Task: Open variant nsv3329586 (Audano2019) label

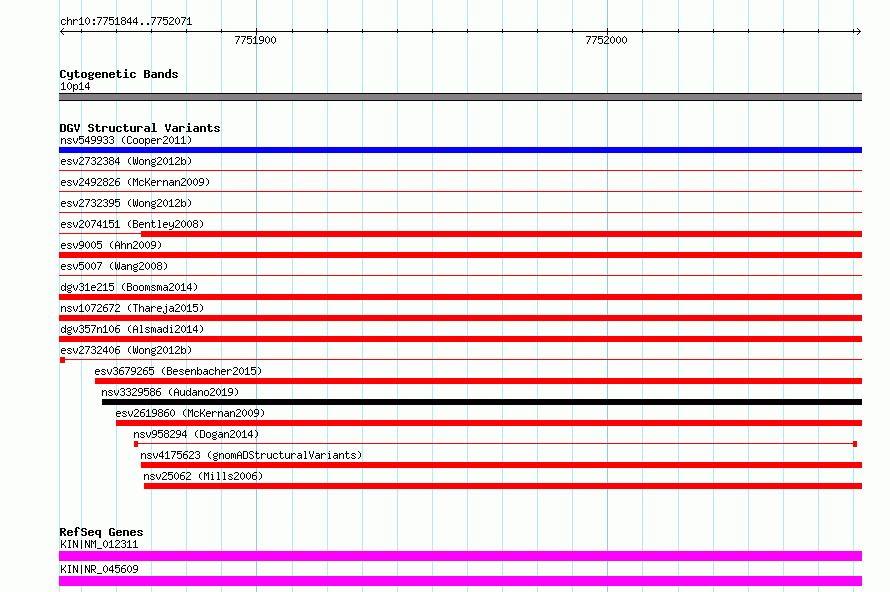Action: click(x=170, y=392)
